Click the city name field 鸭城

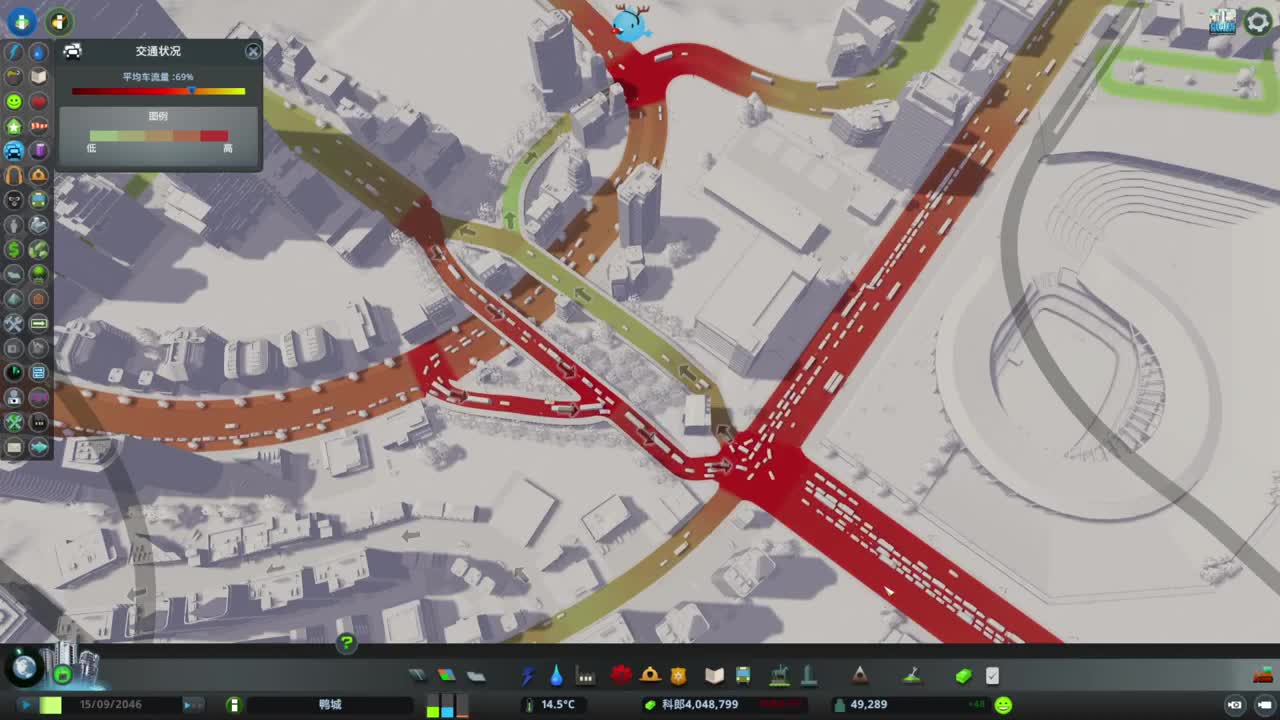click(x=330, y=705)
